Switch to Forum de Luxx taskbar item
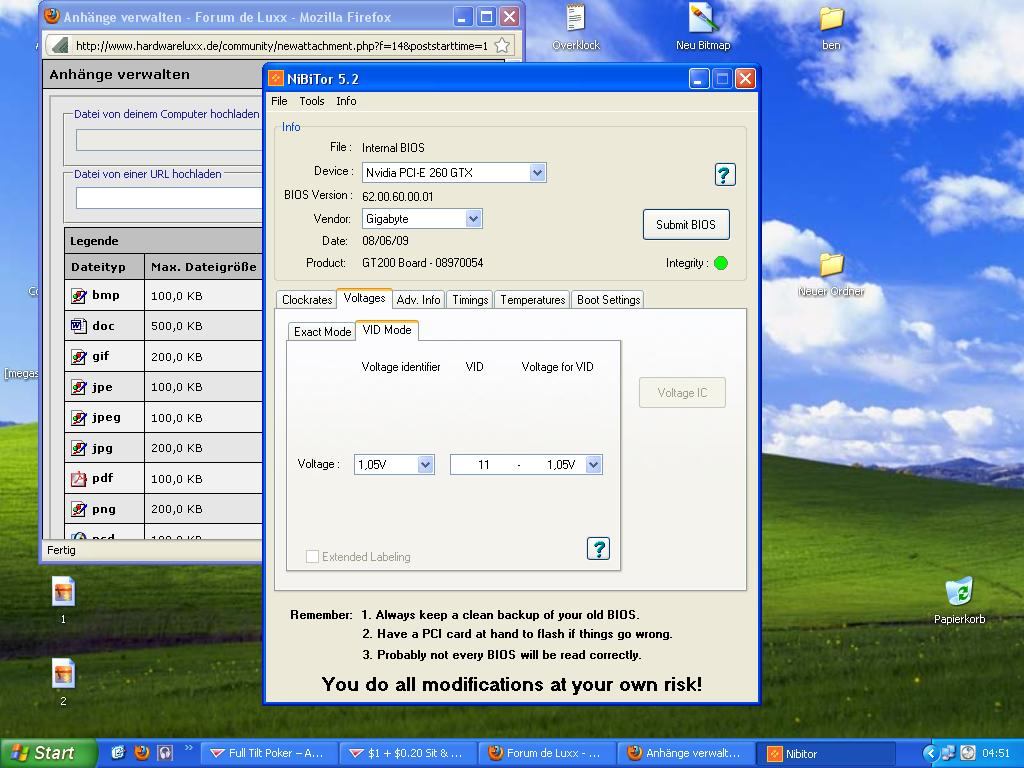The image size is (1024, 768). (x=547, y=753)
